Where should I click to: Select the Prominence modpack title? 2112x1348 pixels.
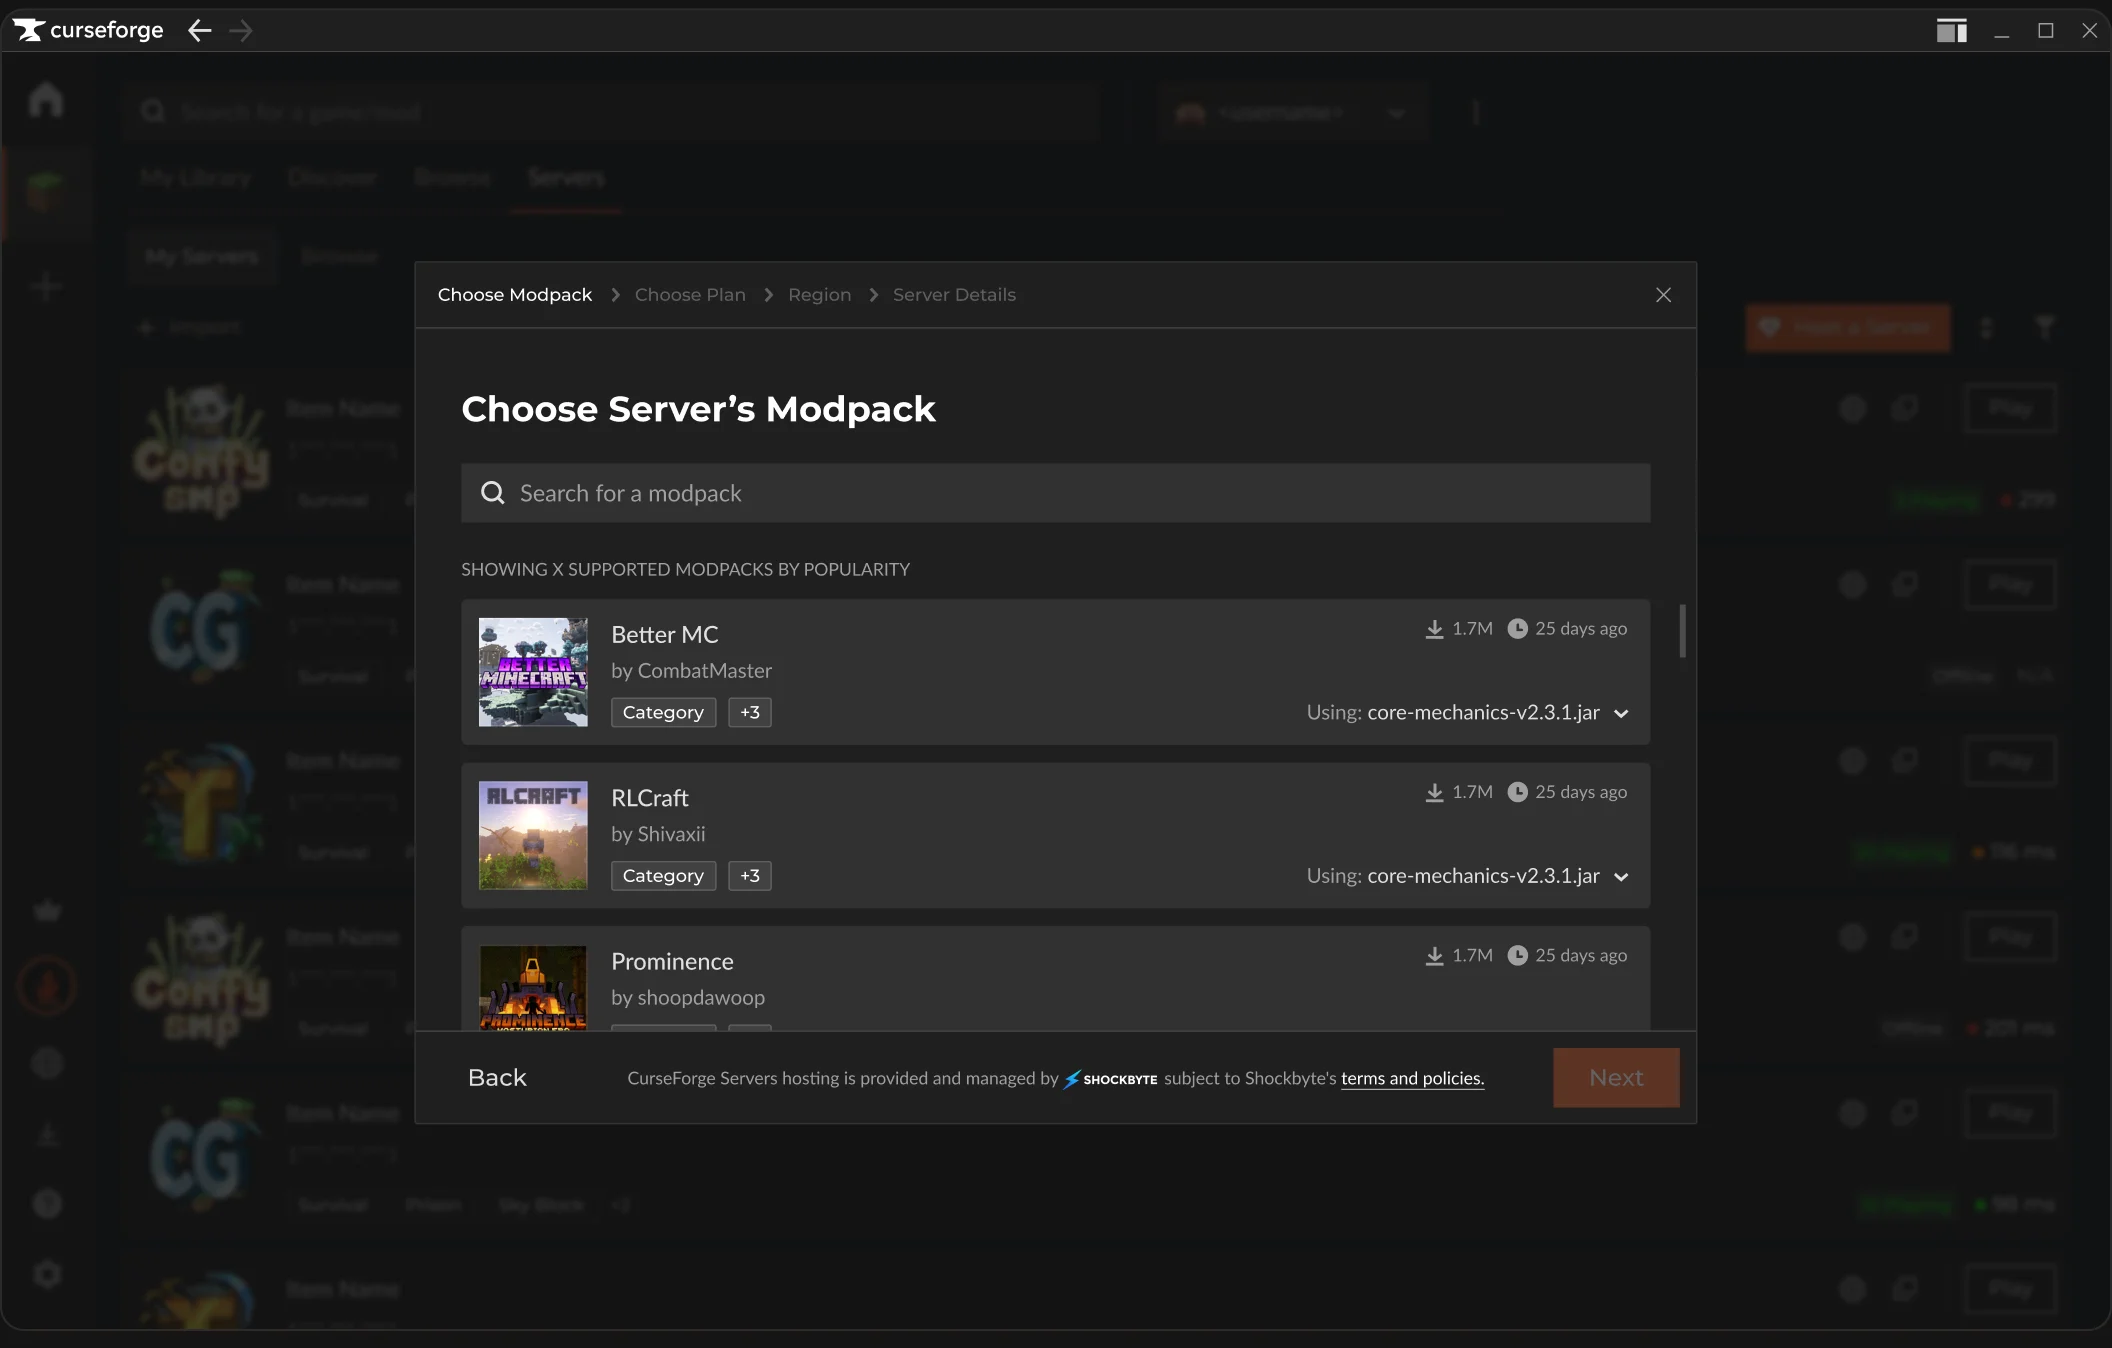(x=672, y=961)
